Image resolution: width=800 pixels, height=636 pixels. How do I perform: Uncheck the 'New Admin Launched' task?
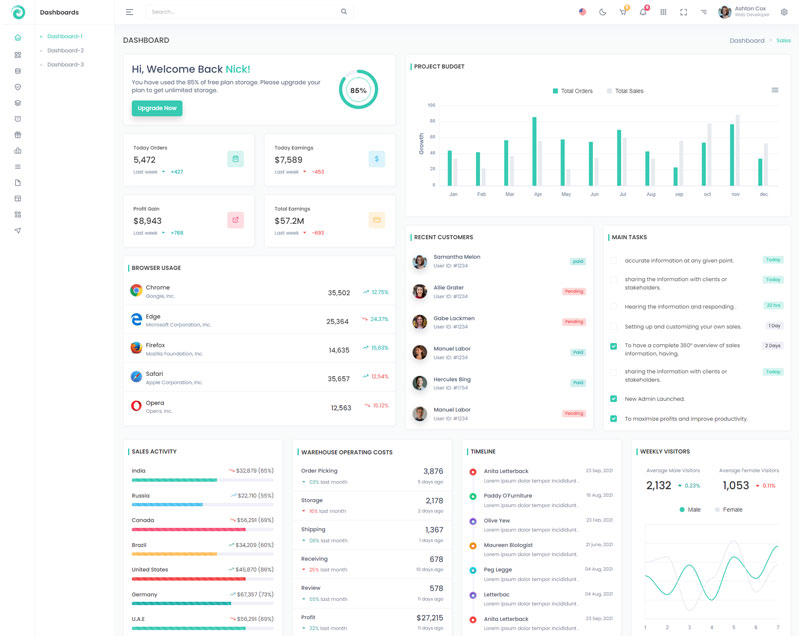pos(614,399)
